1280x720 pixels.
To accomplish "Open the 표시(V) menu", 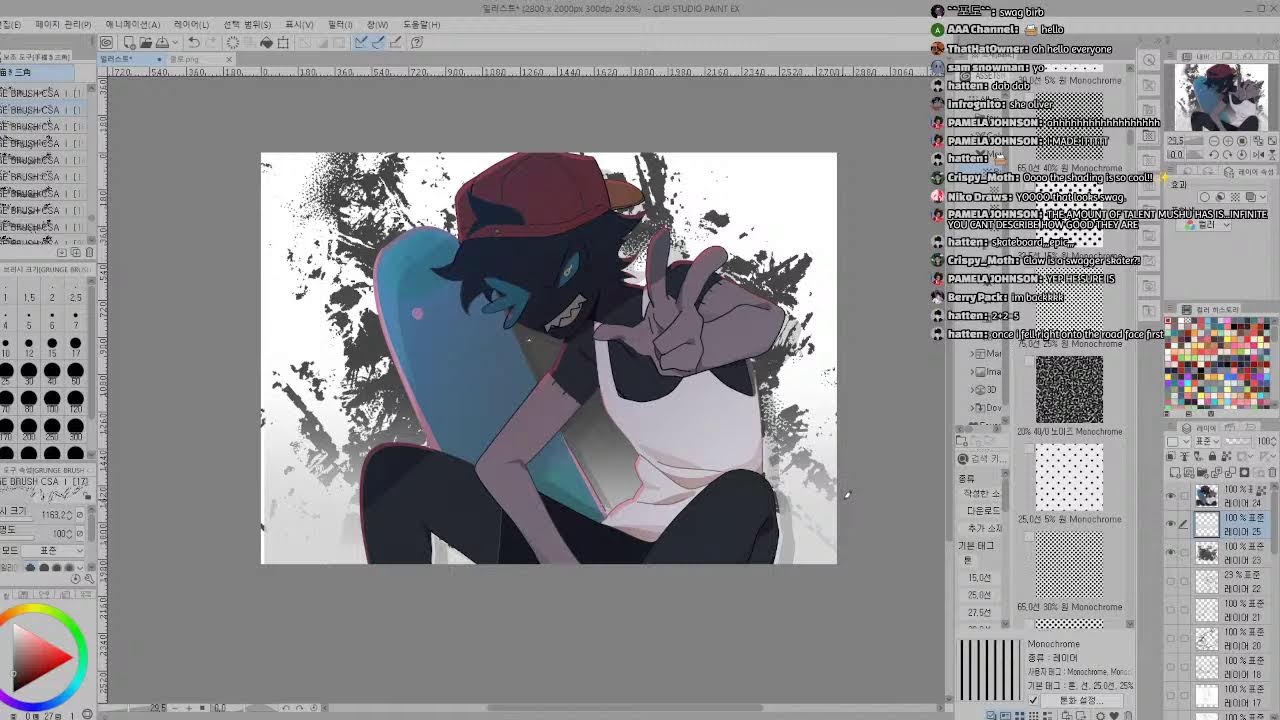I will click(299, 24).
